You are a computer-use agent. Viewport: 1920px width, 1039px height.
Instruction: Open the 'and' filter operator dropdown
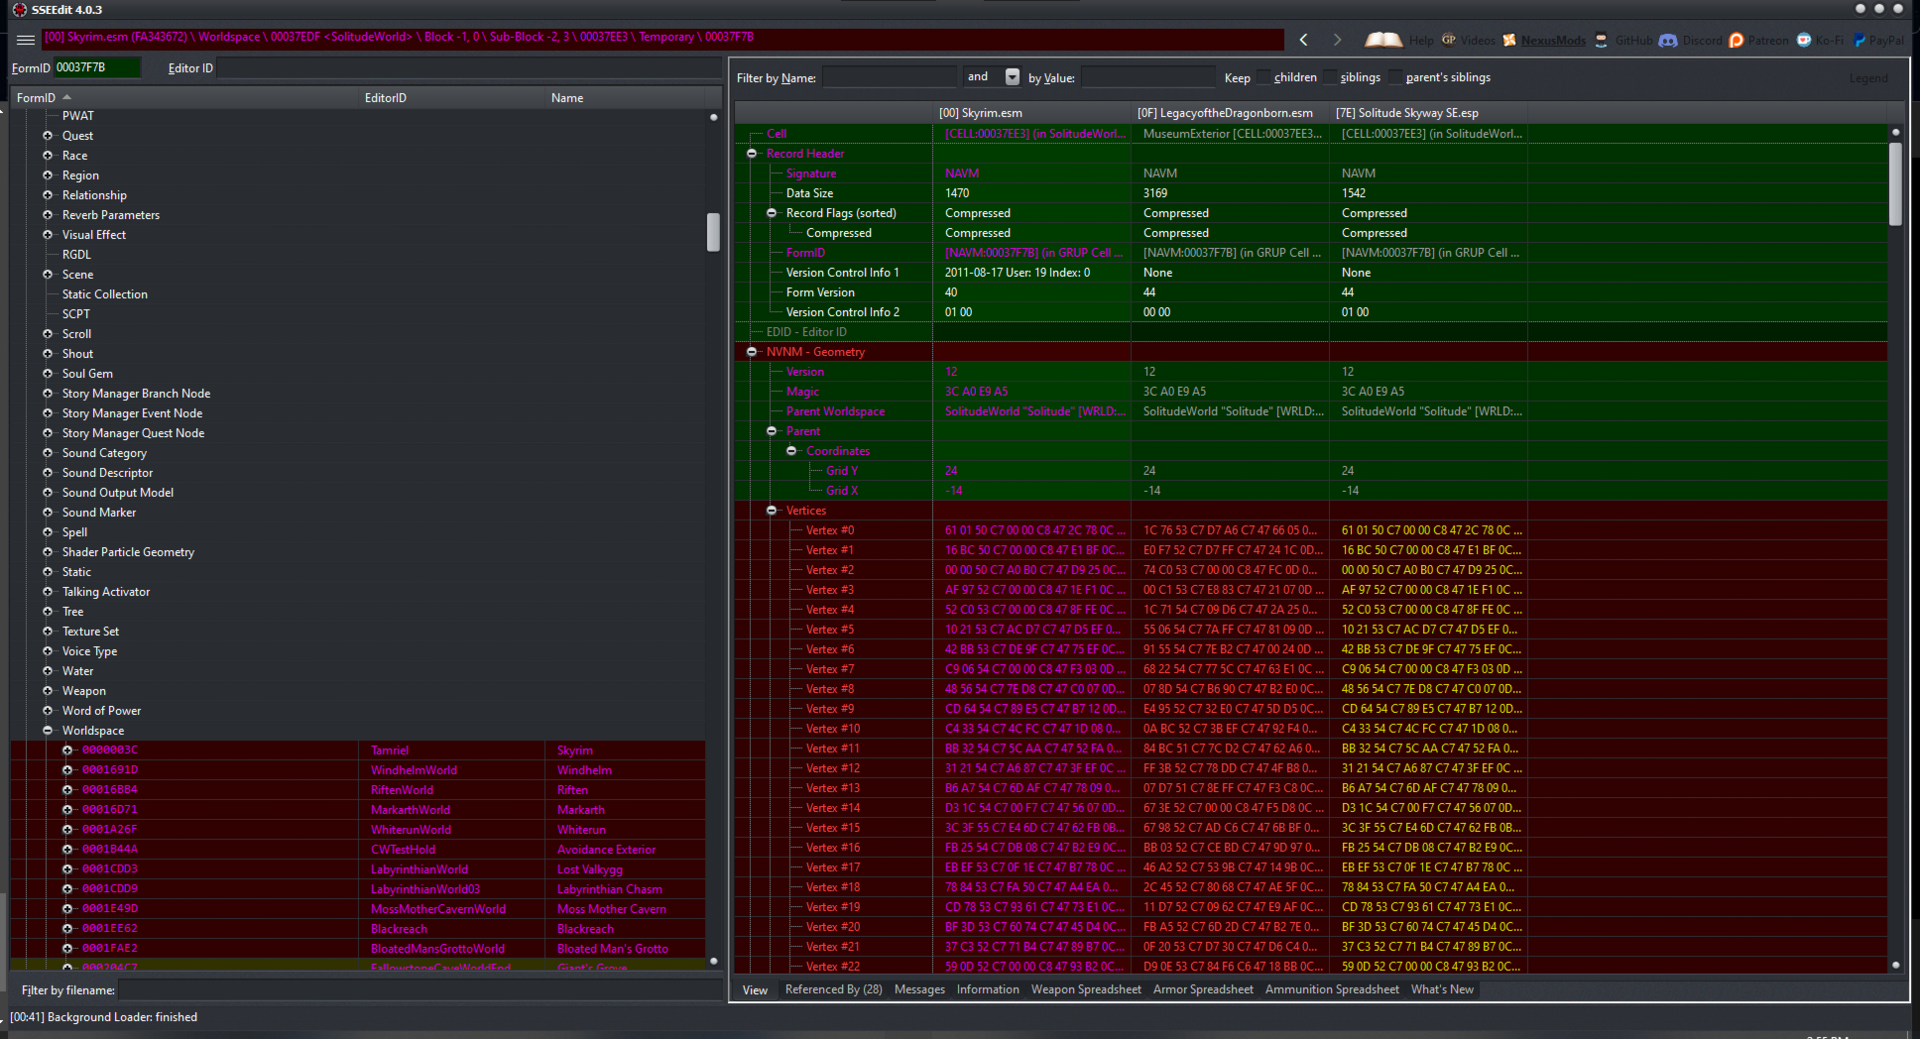coord(1012,77)
